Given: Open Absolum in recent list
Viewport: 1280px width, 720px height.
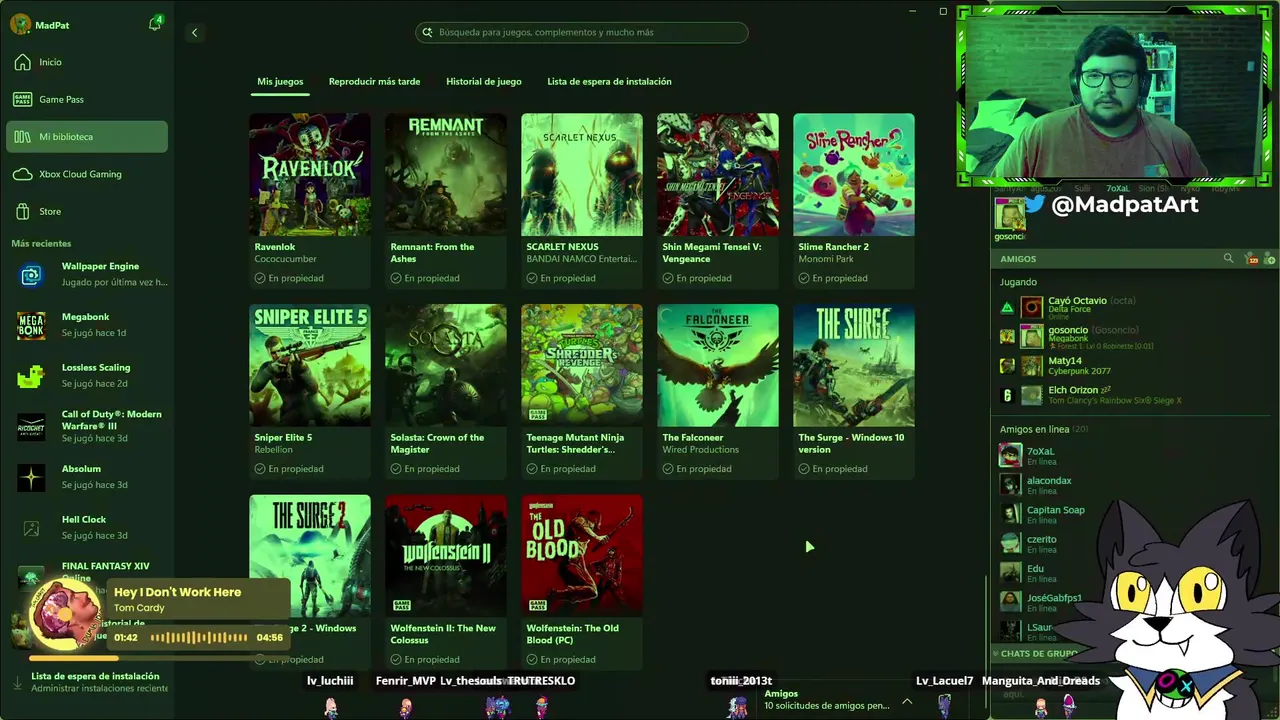Looking at the screenshot, I should (x=87, y=477).
